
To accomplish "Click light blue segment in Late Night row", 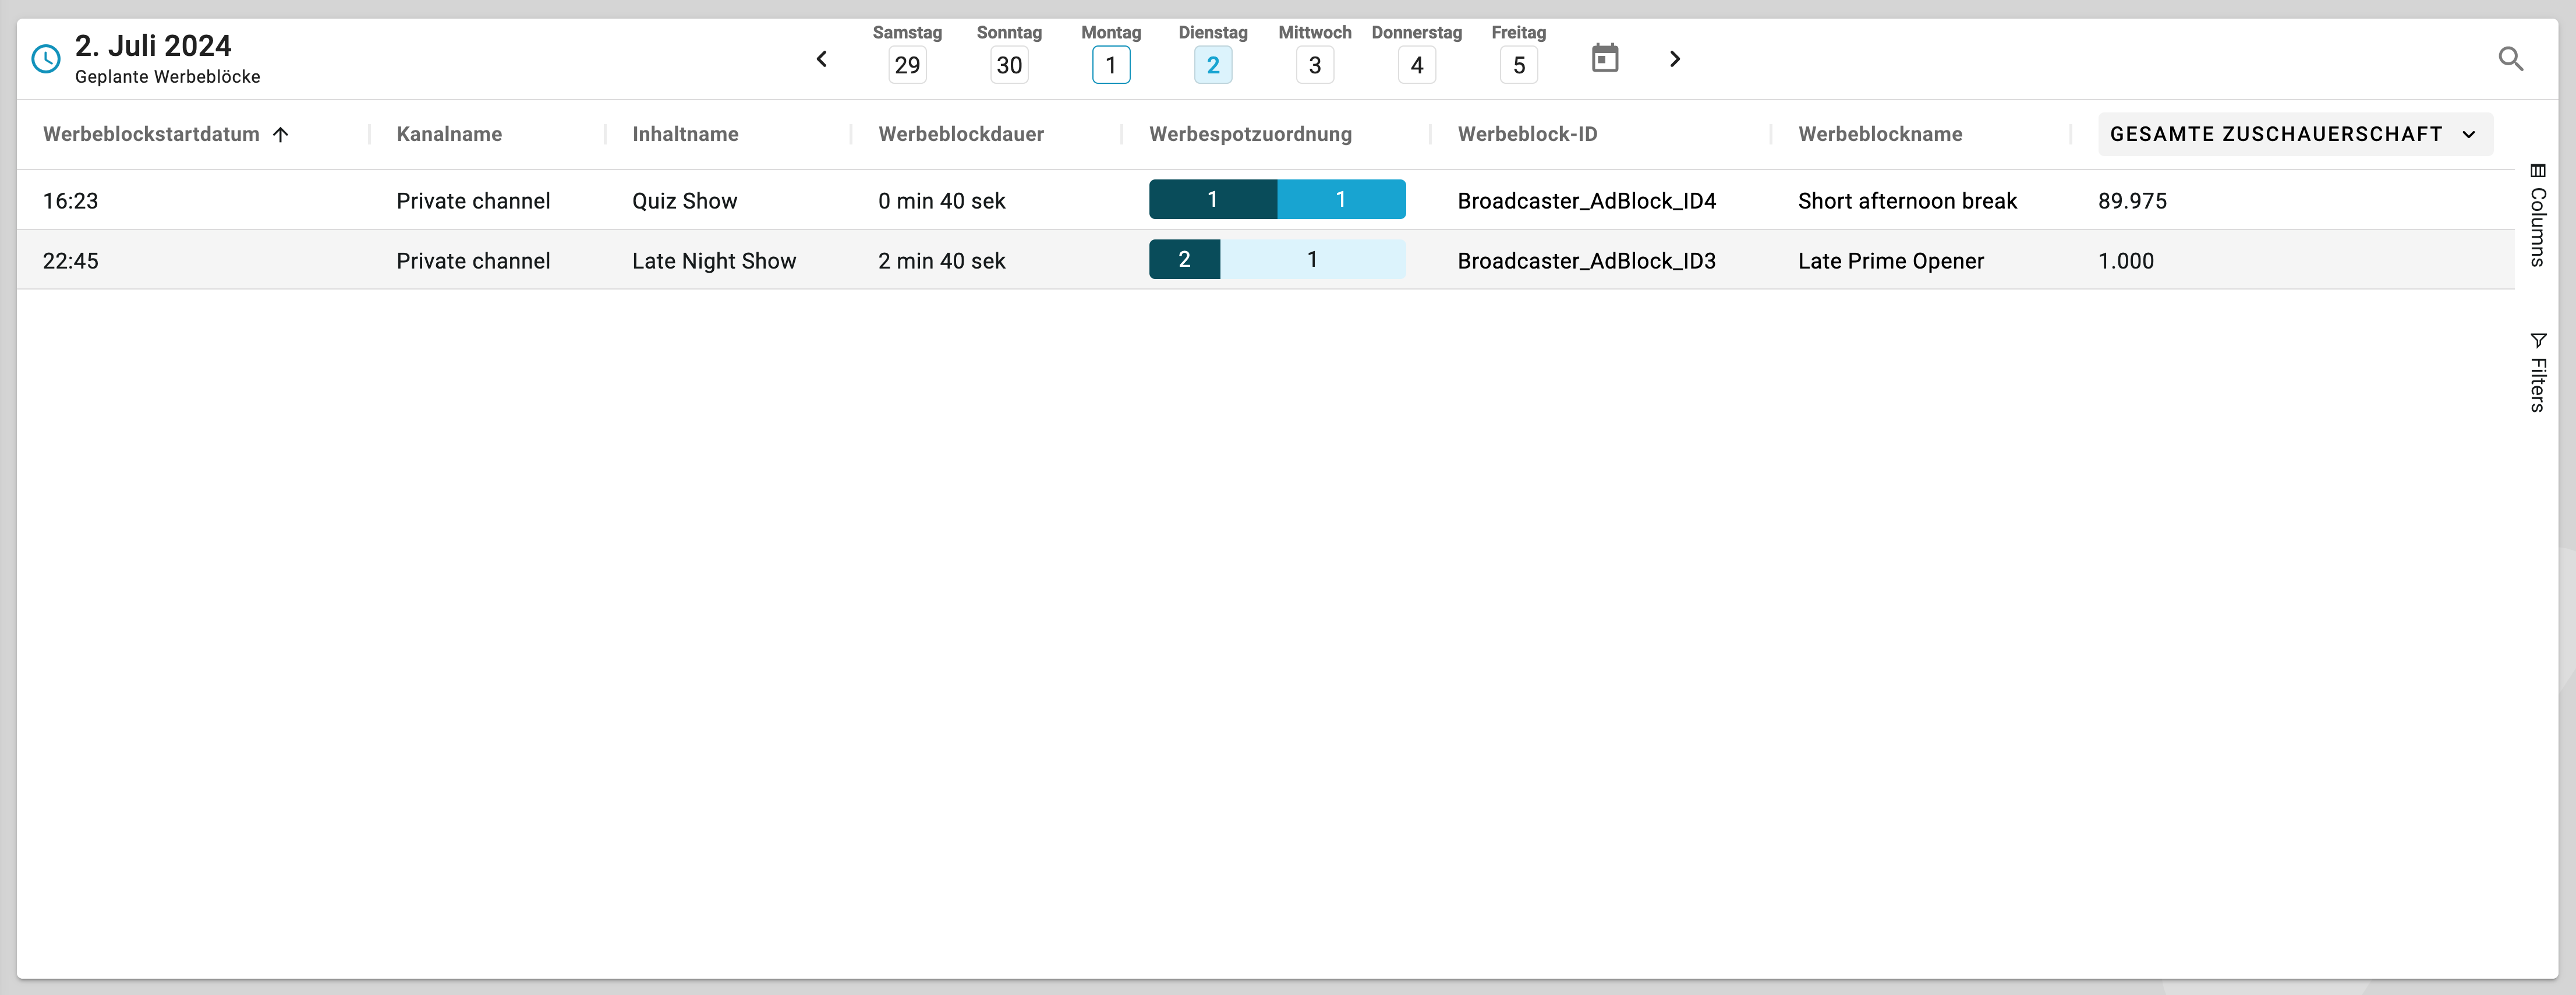I will pyautogui.click(x=1312, y=260).
